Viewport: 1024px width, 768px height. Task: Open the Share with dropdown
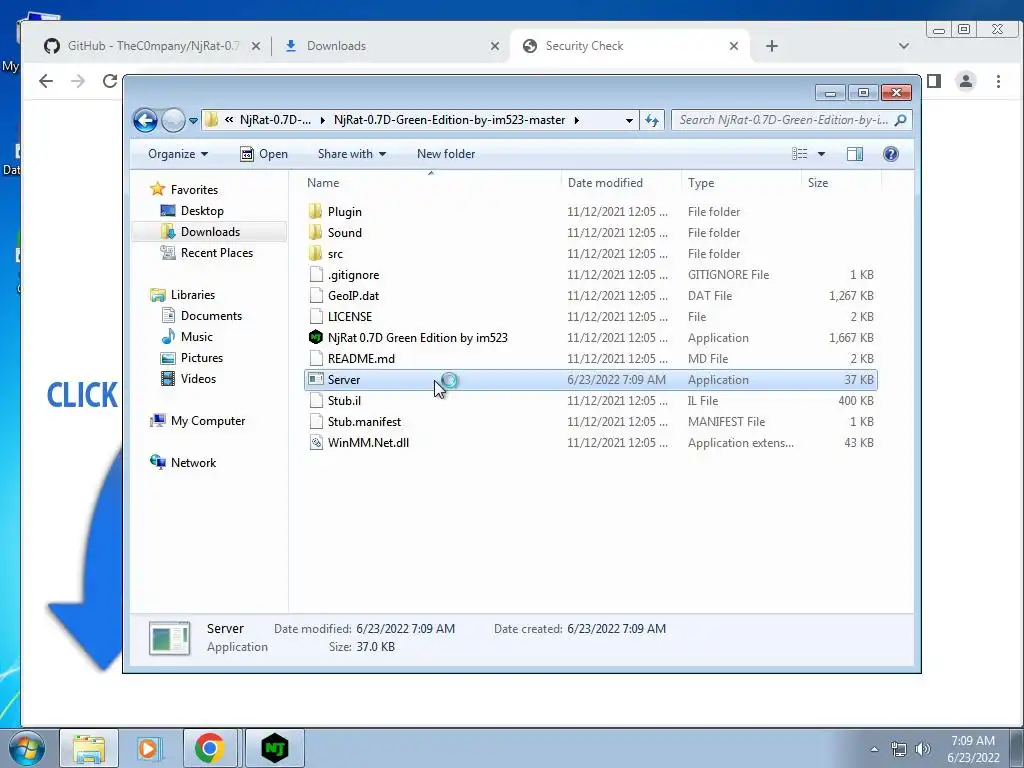tap(351, 154)
